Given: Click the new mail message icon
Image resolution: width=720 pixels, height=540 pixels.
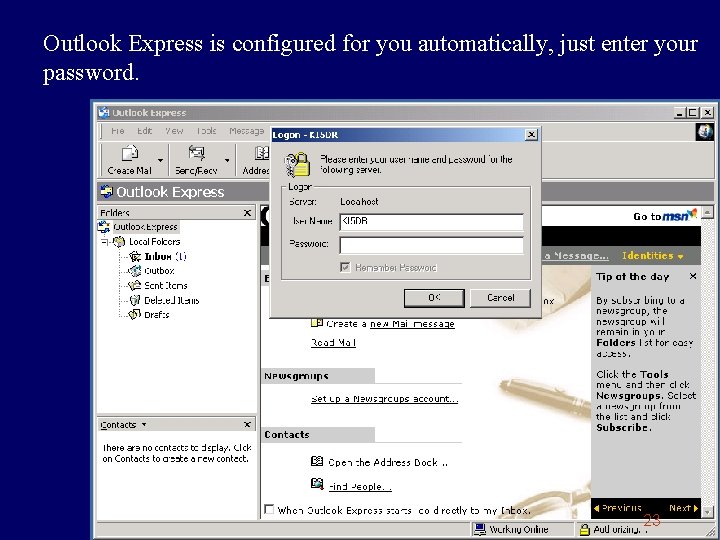Looking at the screenshot, I should (317, 323).
